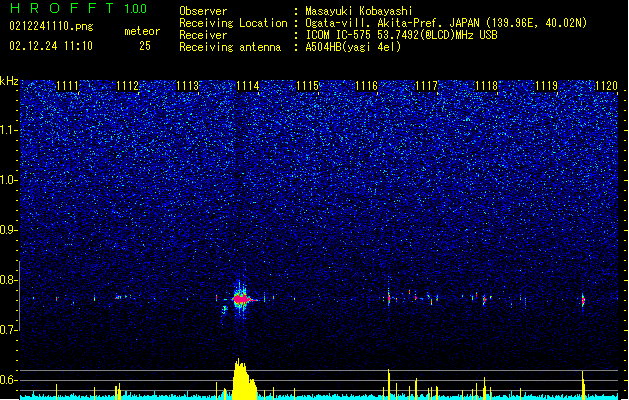Click the large red meteor echo at 1114
The height and width of the screenshot is (400, 629).
point(241,299)
